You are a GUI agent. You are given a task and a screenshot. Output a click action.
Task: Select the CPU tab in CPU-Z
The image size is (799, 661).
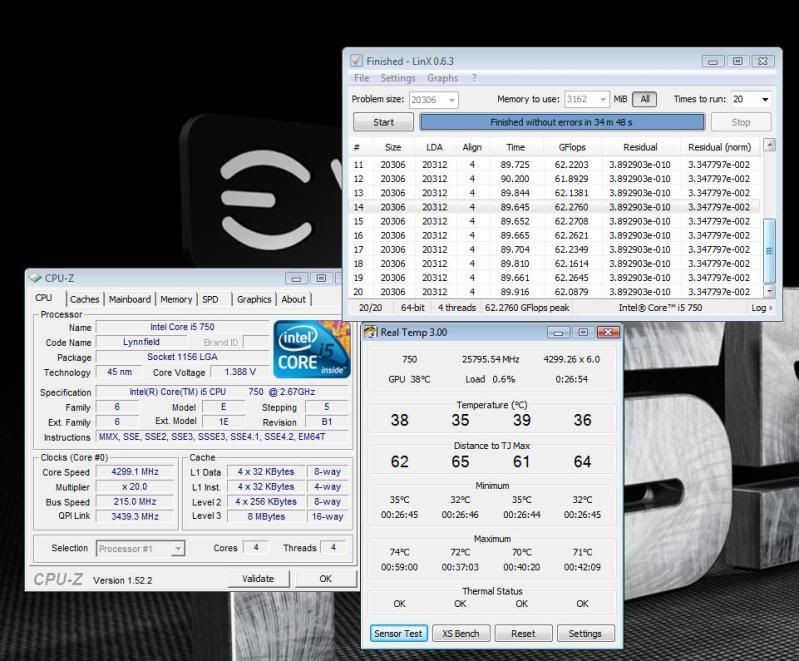click(44, 298)
